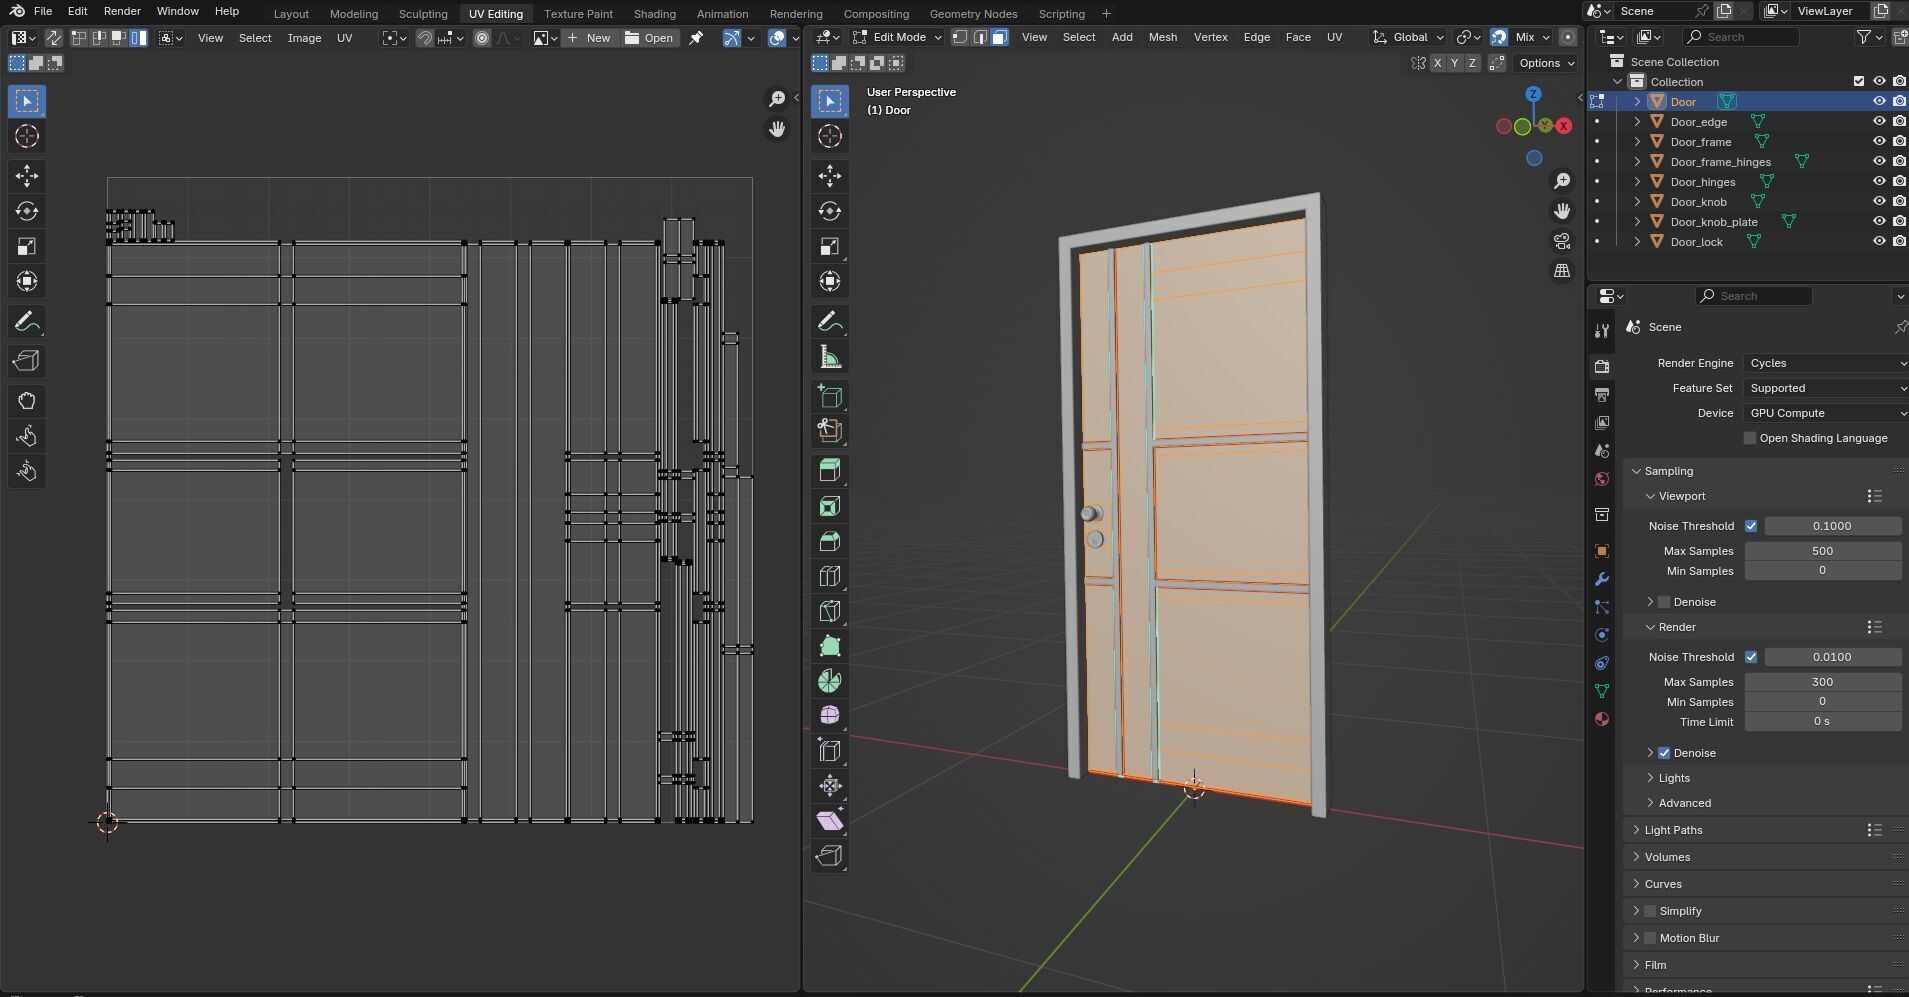Select the Shear tool

[830, 821]
